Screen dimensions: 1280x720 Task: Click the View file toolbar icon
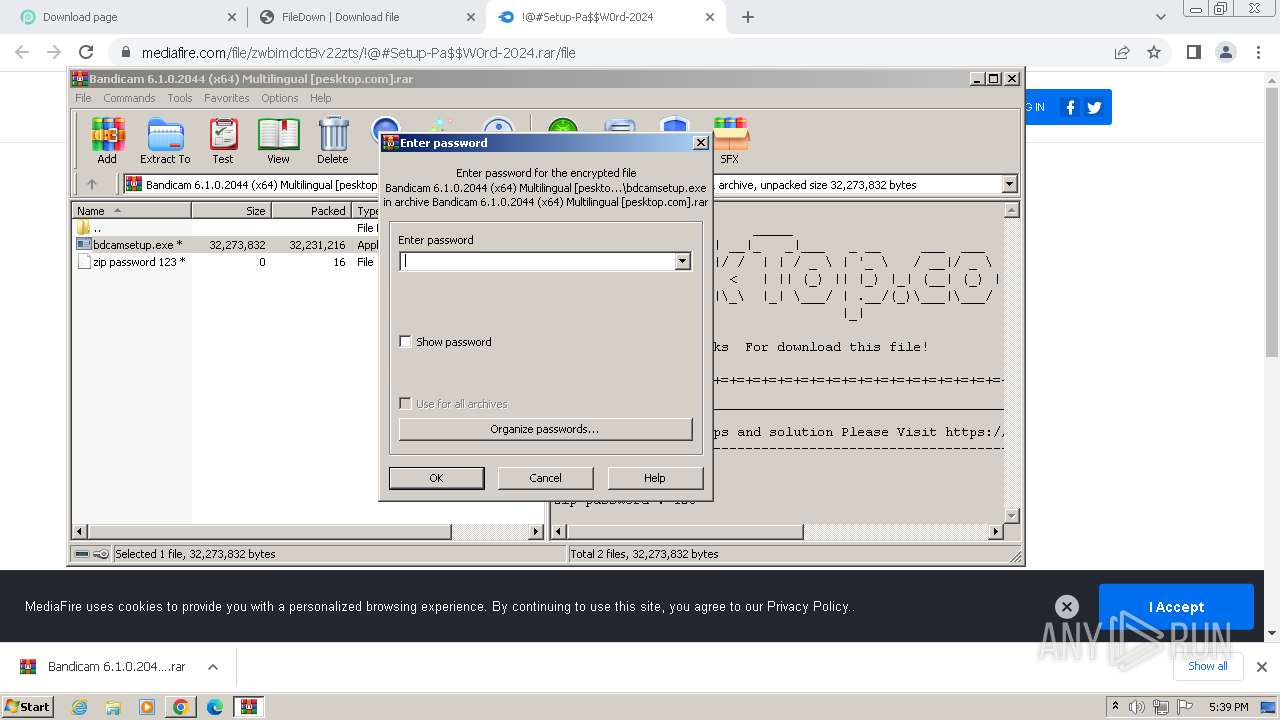[278, 141]
